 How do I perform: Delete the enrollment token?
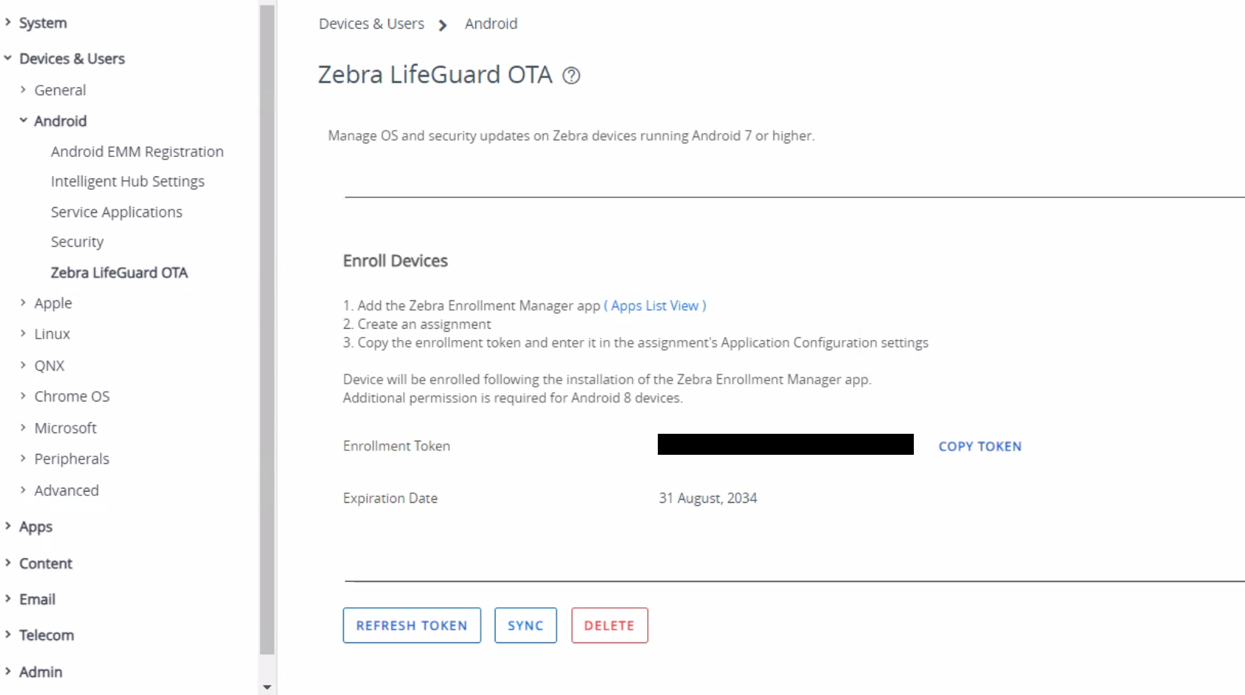pyautogui.click(x=609, y=624)
